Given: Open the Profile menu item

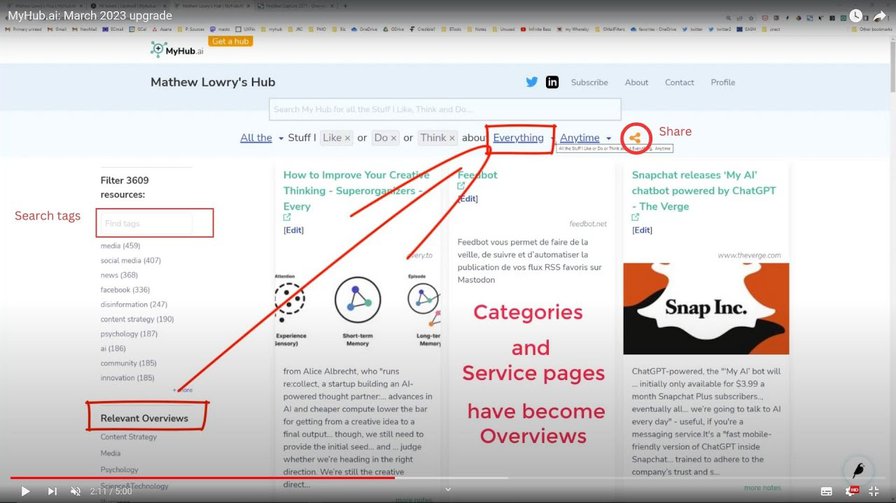Looking at the screenshot, I should pos(723,82).
